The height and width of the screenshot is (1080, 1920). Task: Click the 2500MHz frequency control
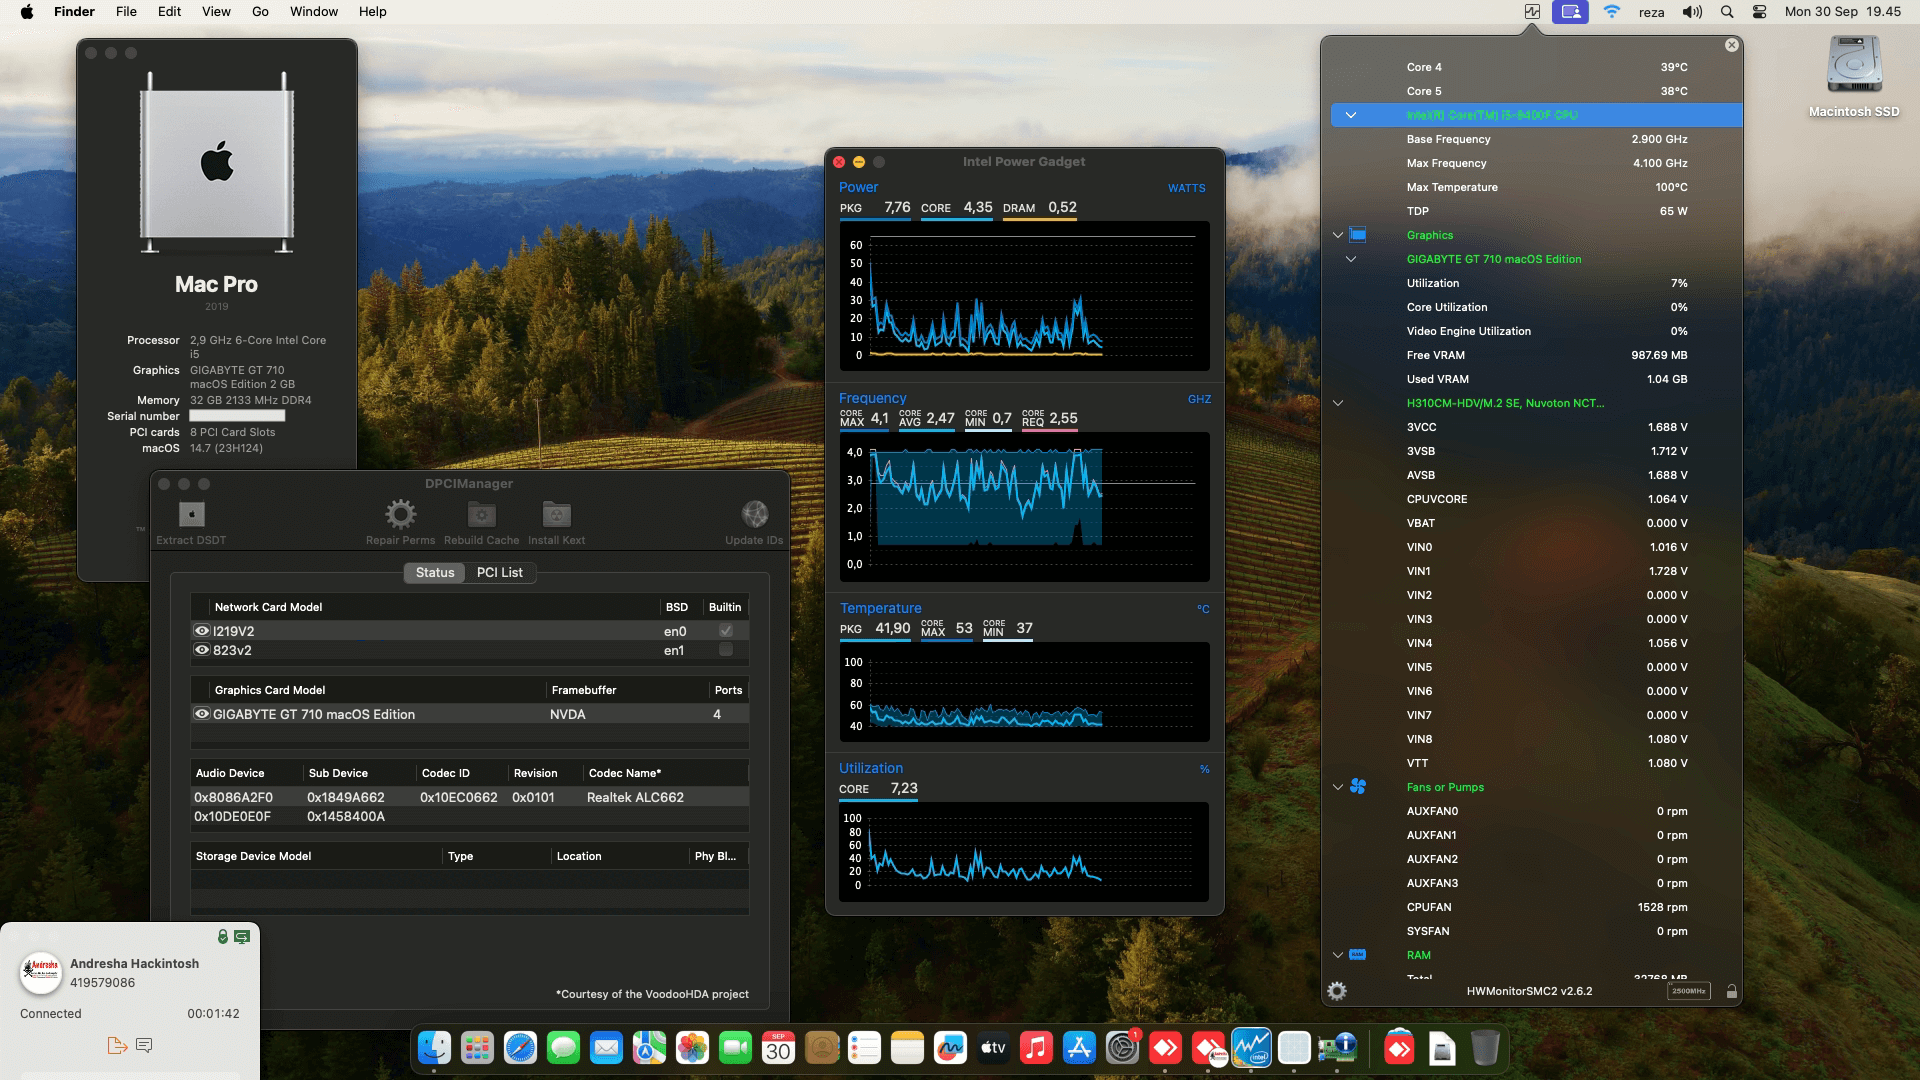1689,990
